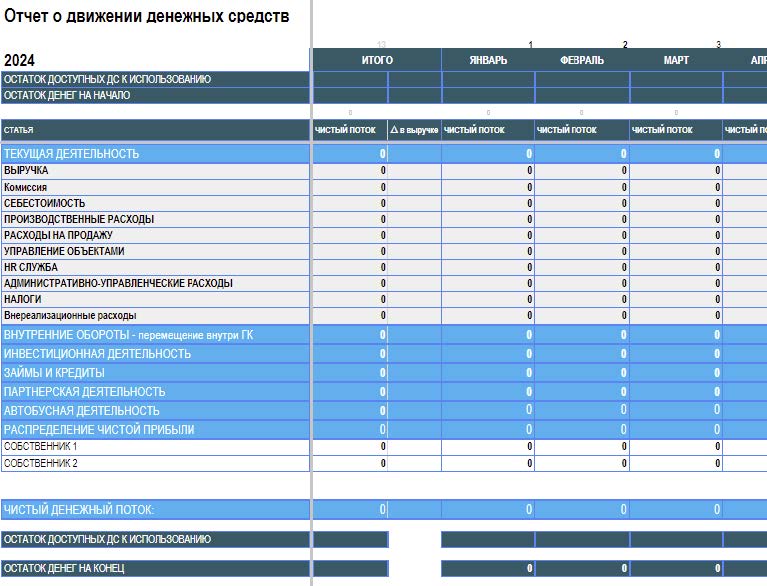The image size is (767, 586).
Task: Select ВЫРУЧКА value in ИТОГО column
Action: 350,170
